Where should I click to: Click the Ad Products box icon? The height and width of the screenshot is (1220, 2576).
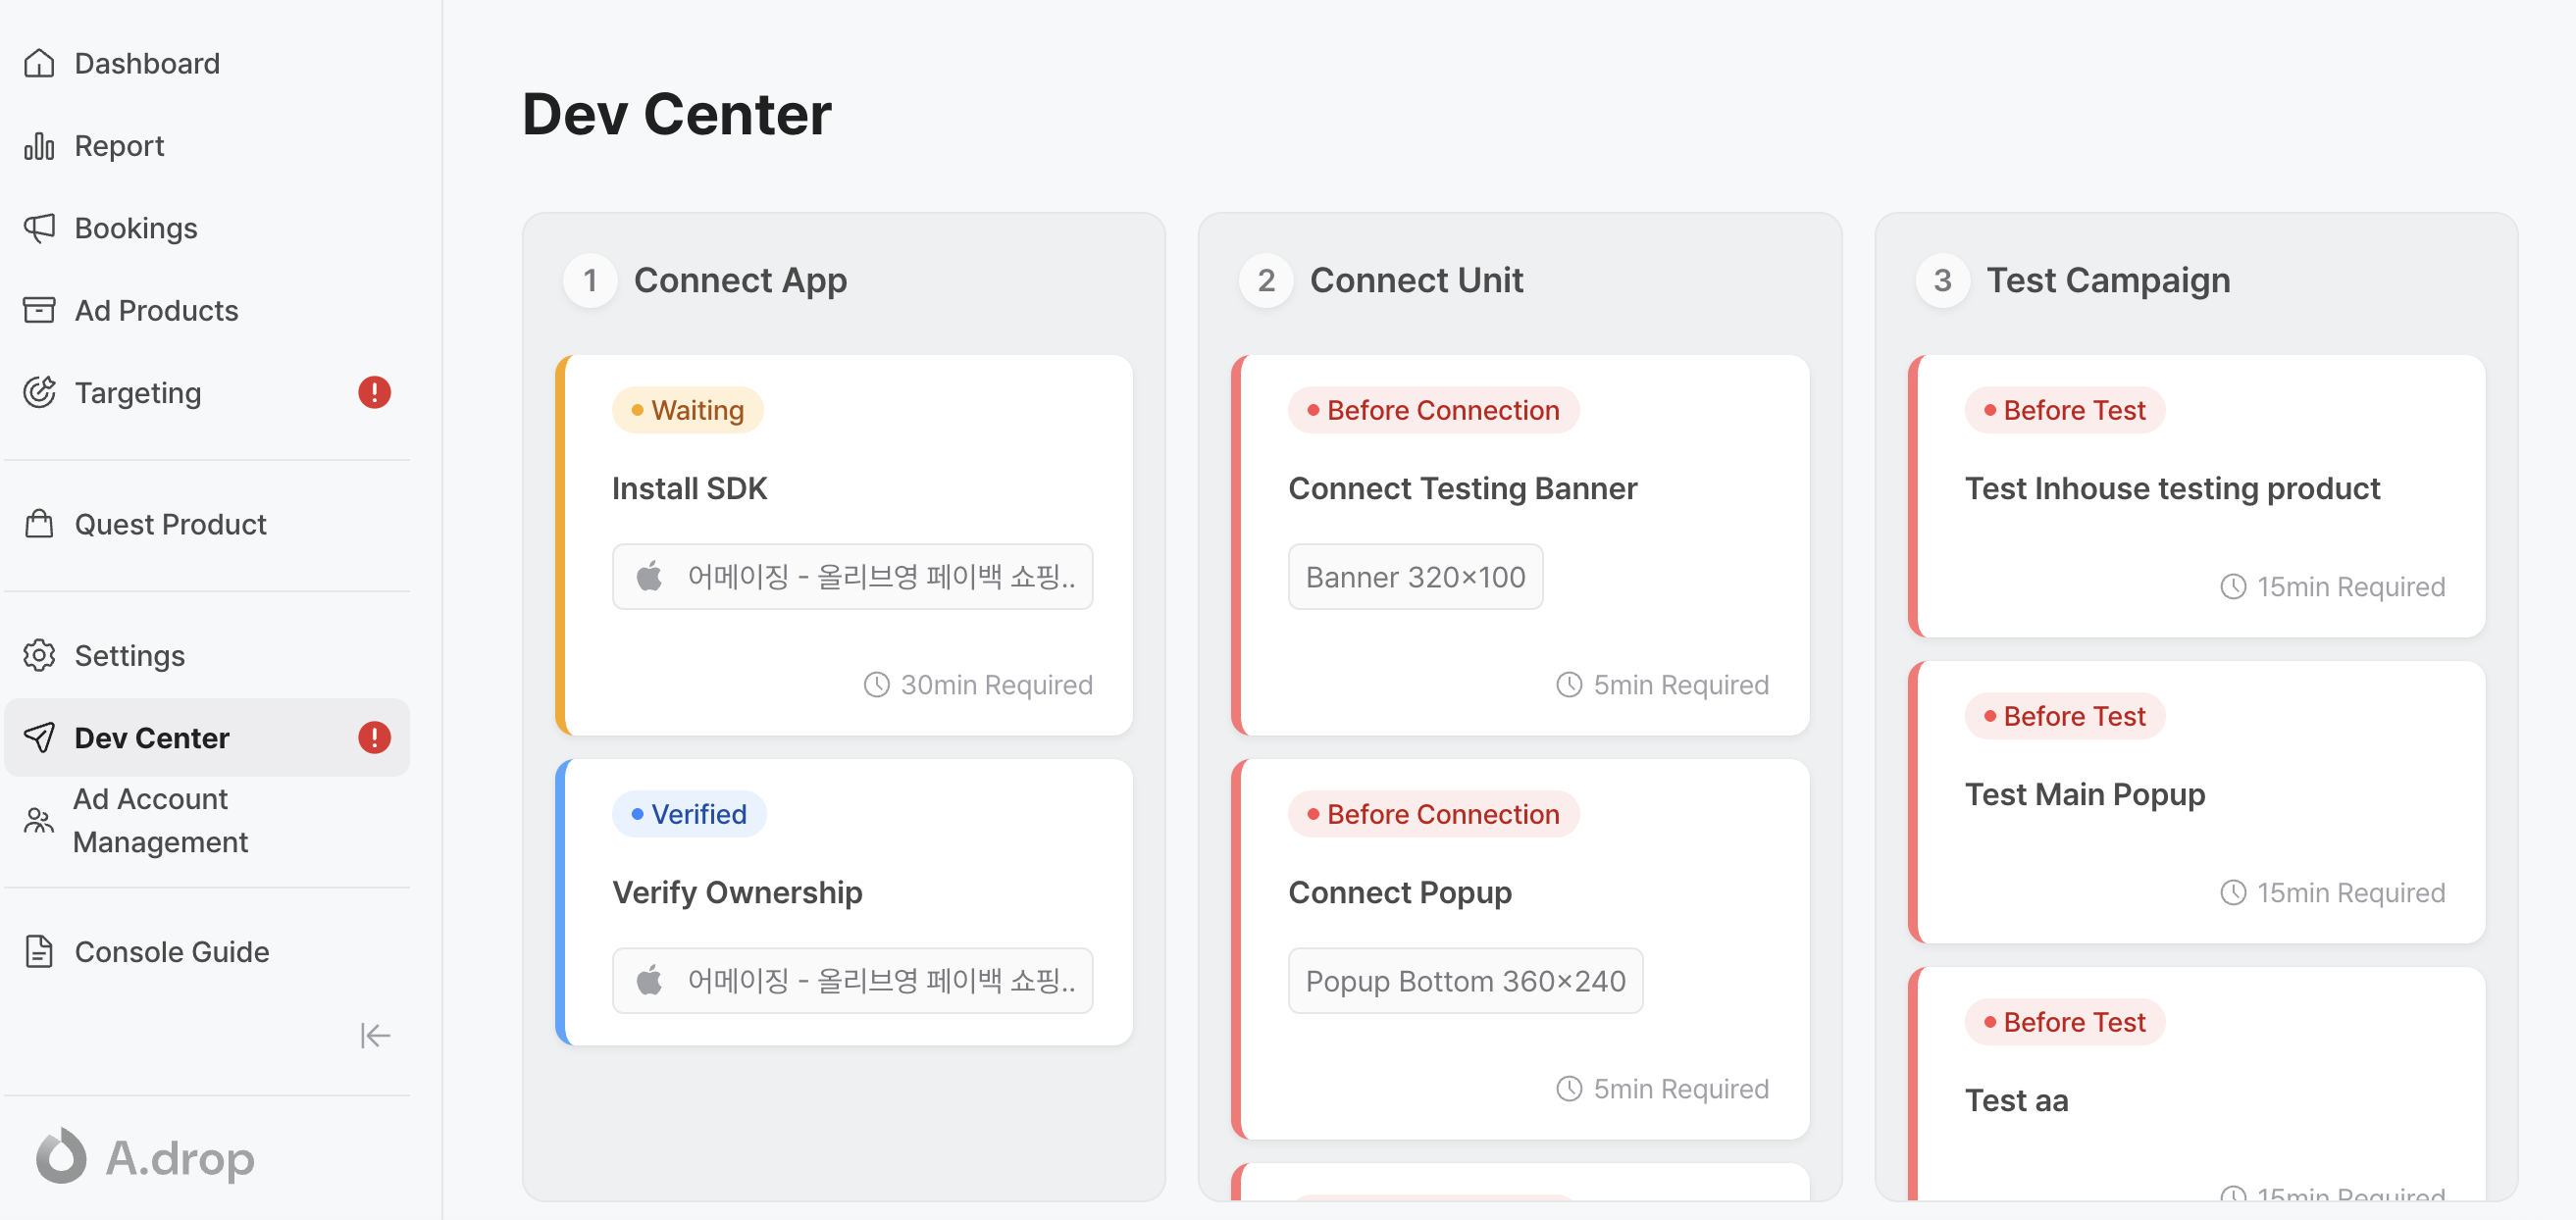coord(39,310)
